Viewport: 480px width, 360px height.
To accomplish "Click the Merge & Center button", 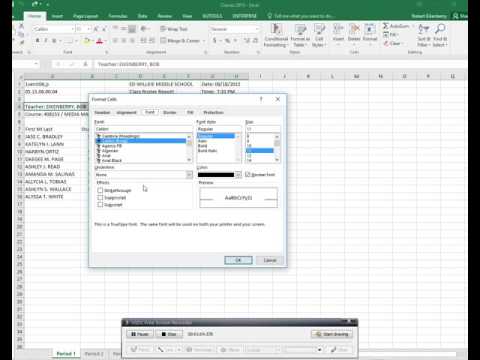I will [180, 41].
